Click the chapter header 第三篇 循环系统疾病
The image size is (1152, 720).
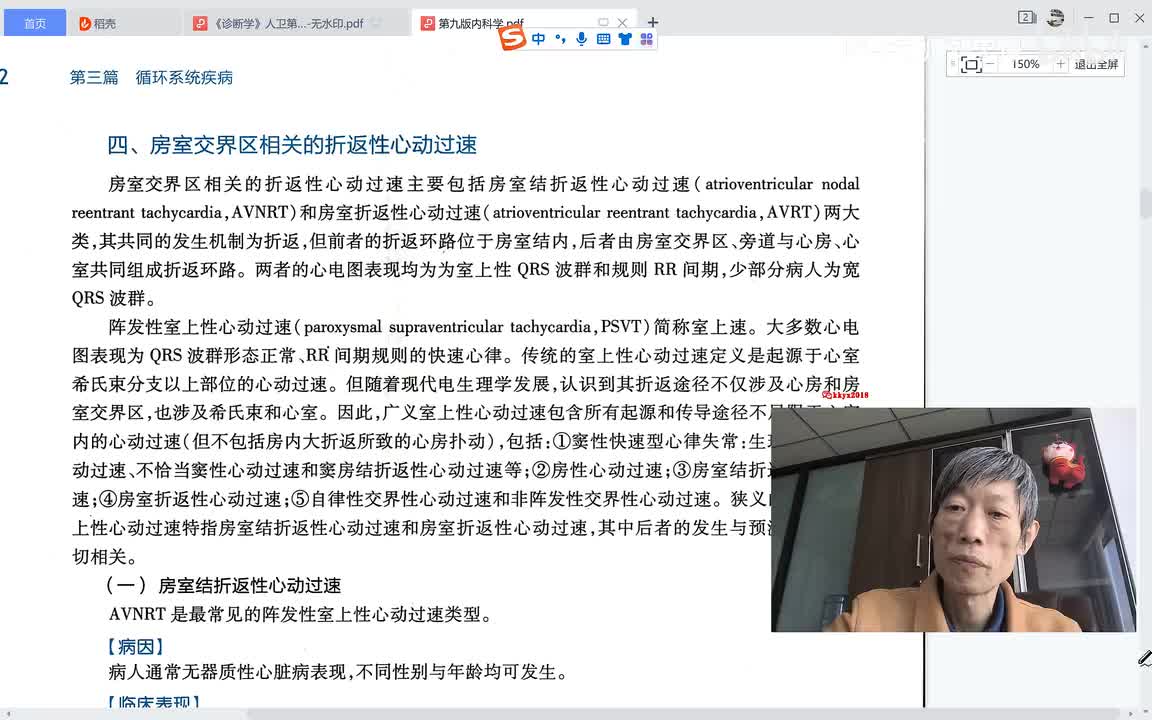tap(151, 77)
